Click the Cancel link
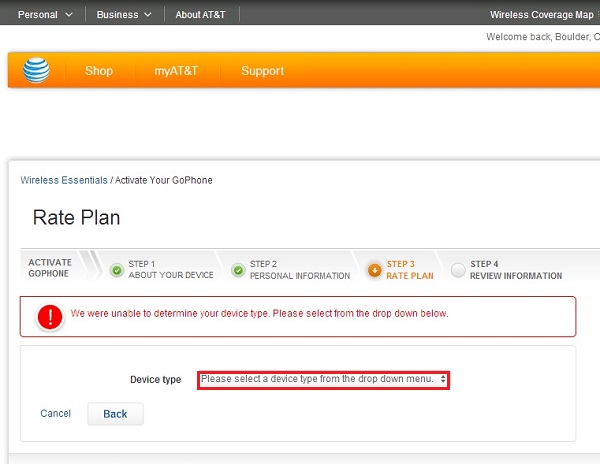This screenshot has height=464, width=600. point(55,414)
